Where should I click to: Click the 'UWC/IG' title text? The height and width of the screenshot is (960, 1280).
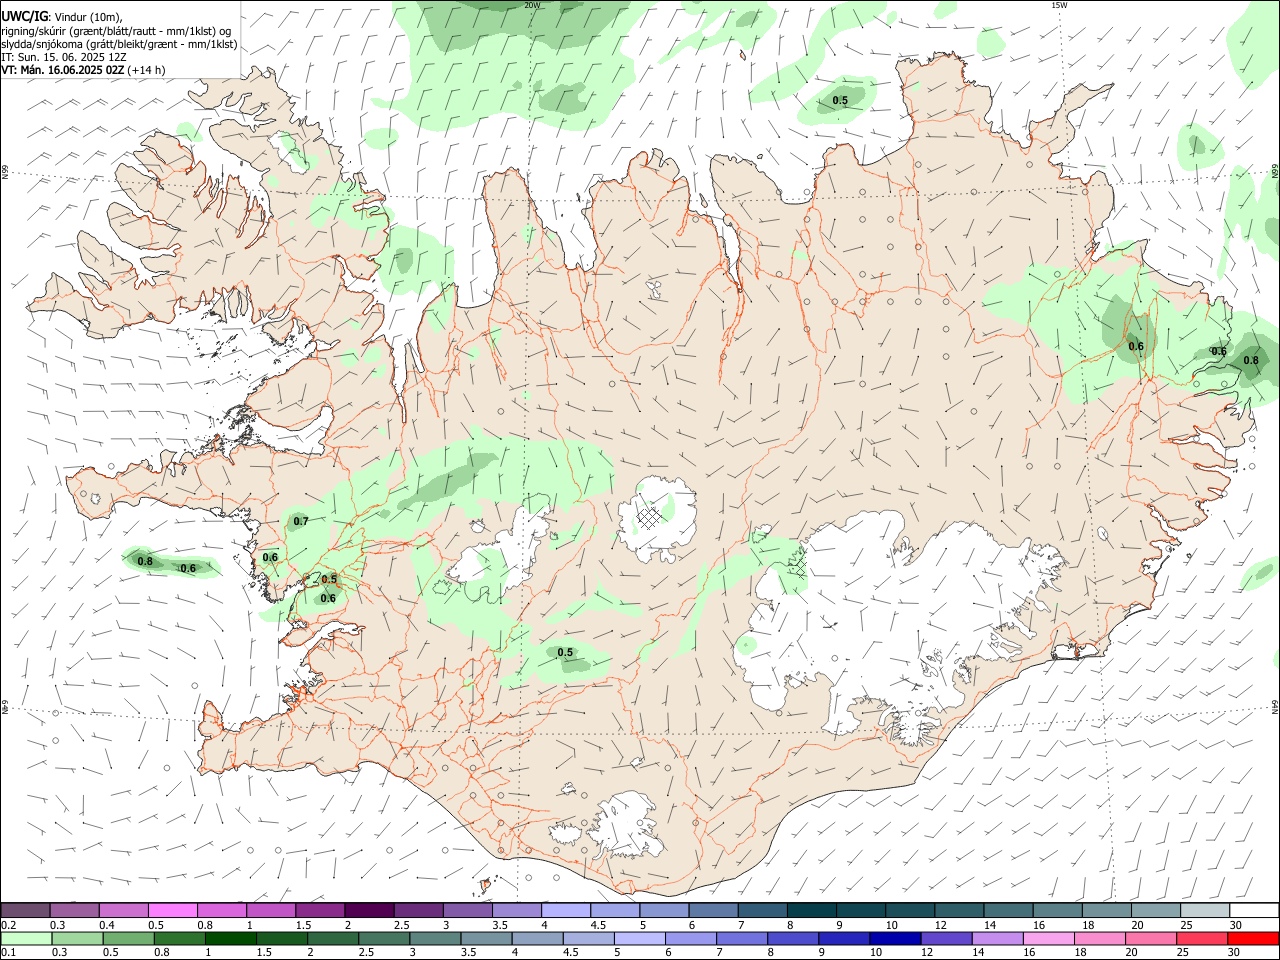pos(24,16)
